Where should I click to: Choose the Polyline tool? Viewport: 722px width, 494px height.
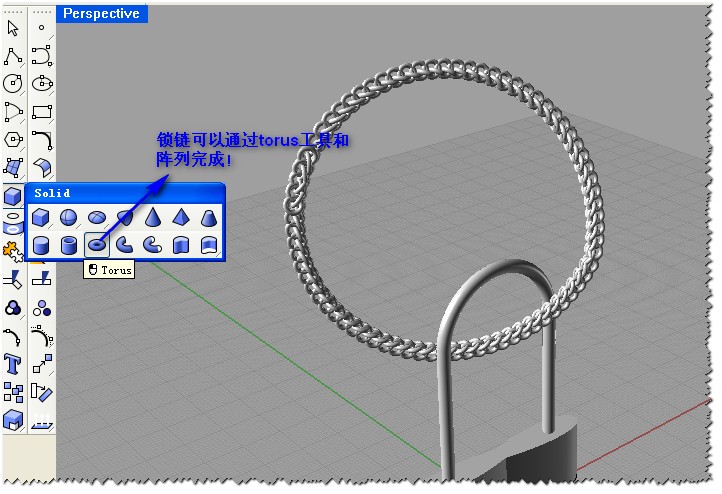click(13, 56)
